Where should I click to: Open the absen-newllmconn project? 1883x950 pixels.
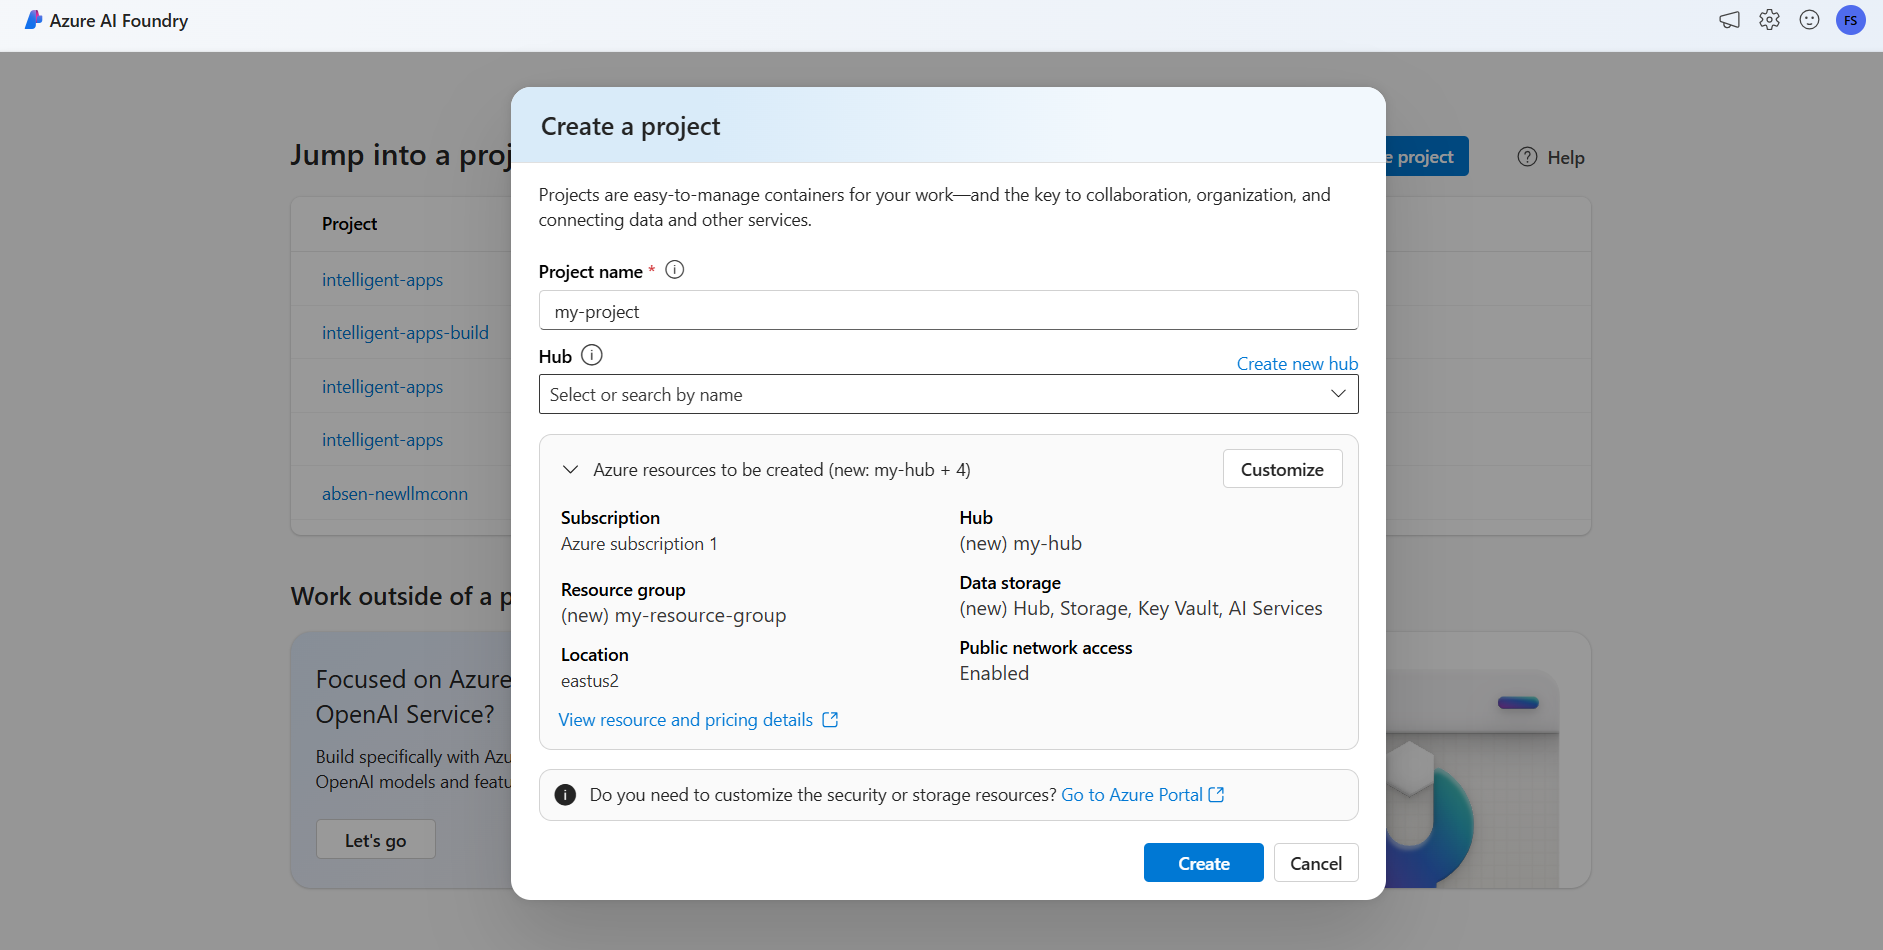[394, 494]
